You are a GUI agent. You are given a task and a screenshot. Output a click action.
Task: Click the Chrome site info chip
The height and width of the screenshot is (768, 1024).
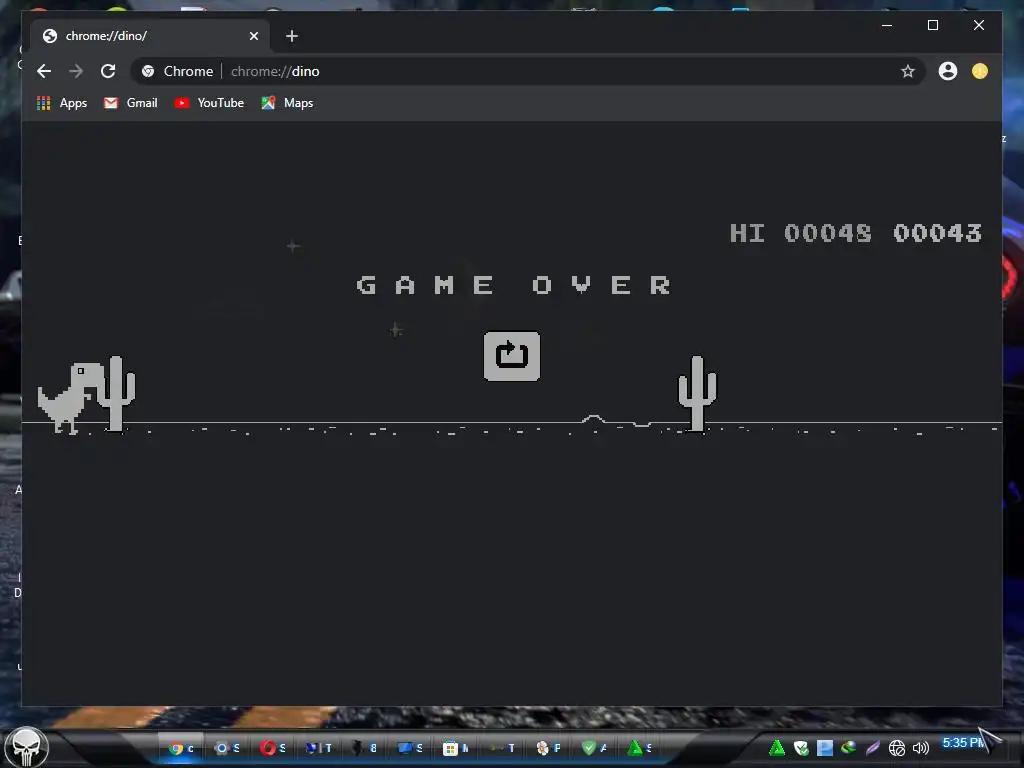click(x=177, y=71)
